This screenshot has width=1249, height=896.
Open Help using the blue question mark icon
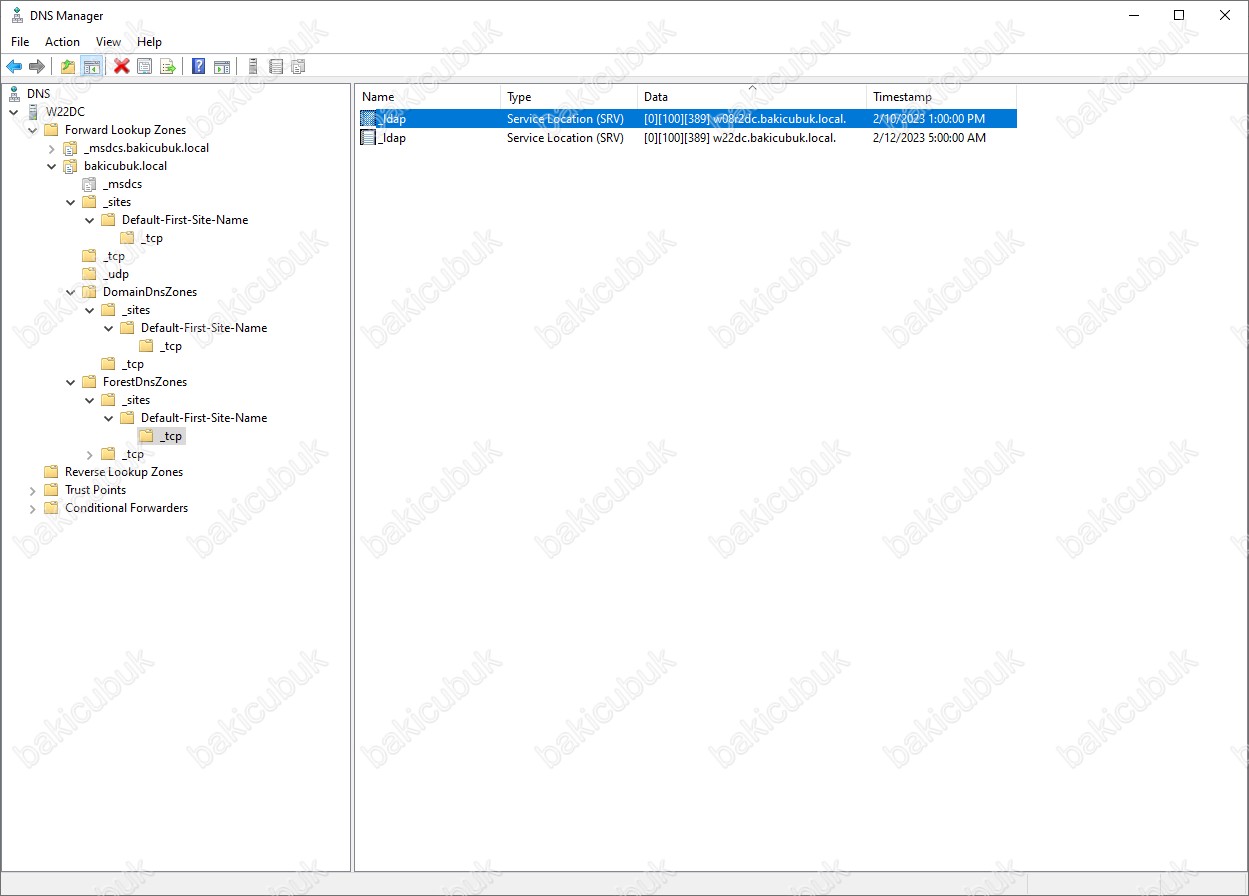199,67
